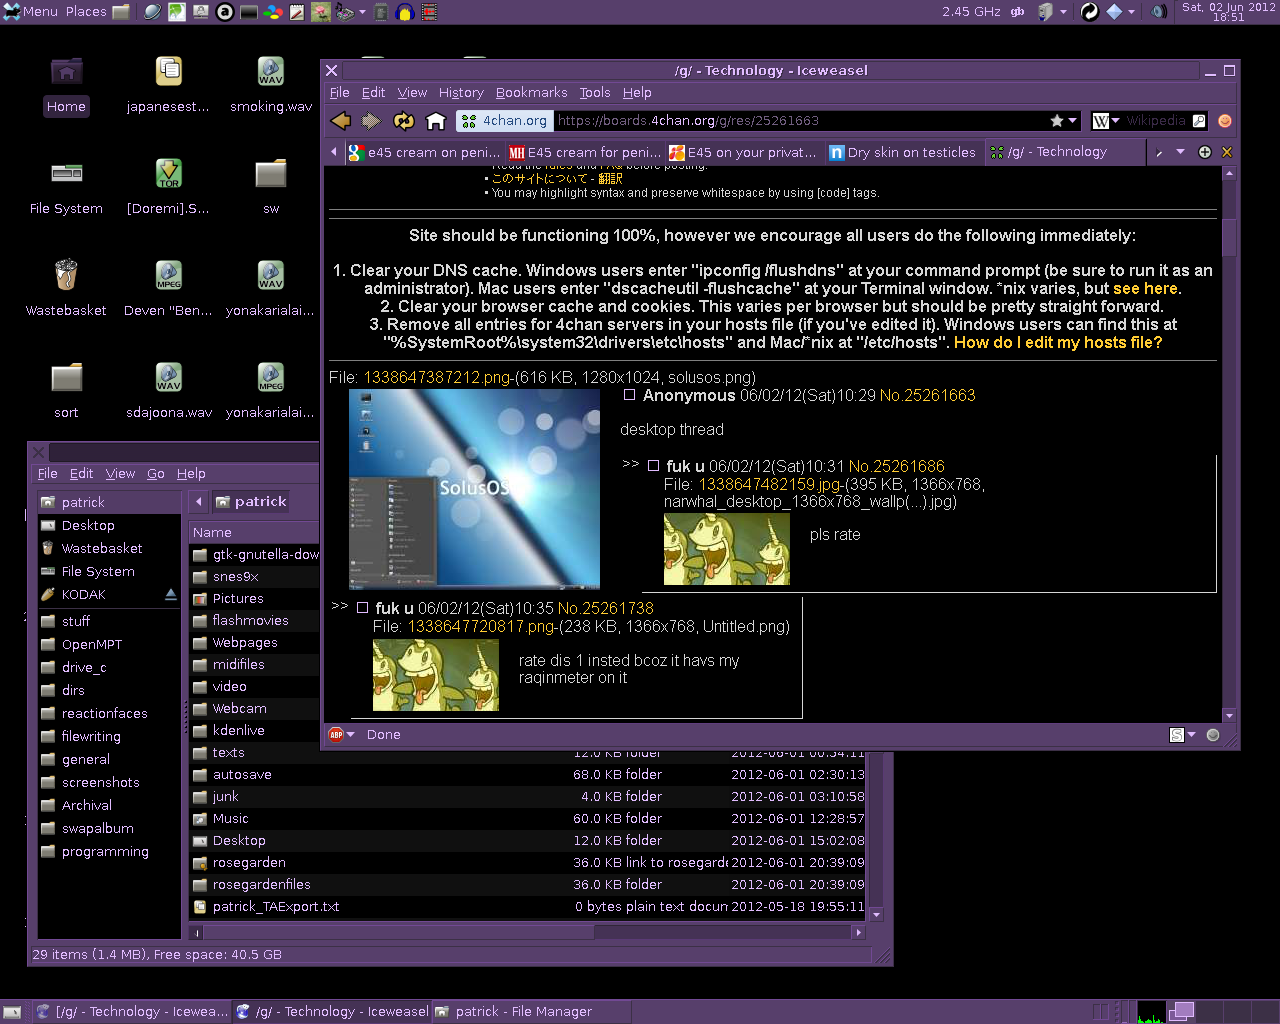Image resolution: width=1280 pixels, height=1024 pixels.
Task: Click the URL address field
Action: (x=800, y=121)
